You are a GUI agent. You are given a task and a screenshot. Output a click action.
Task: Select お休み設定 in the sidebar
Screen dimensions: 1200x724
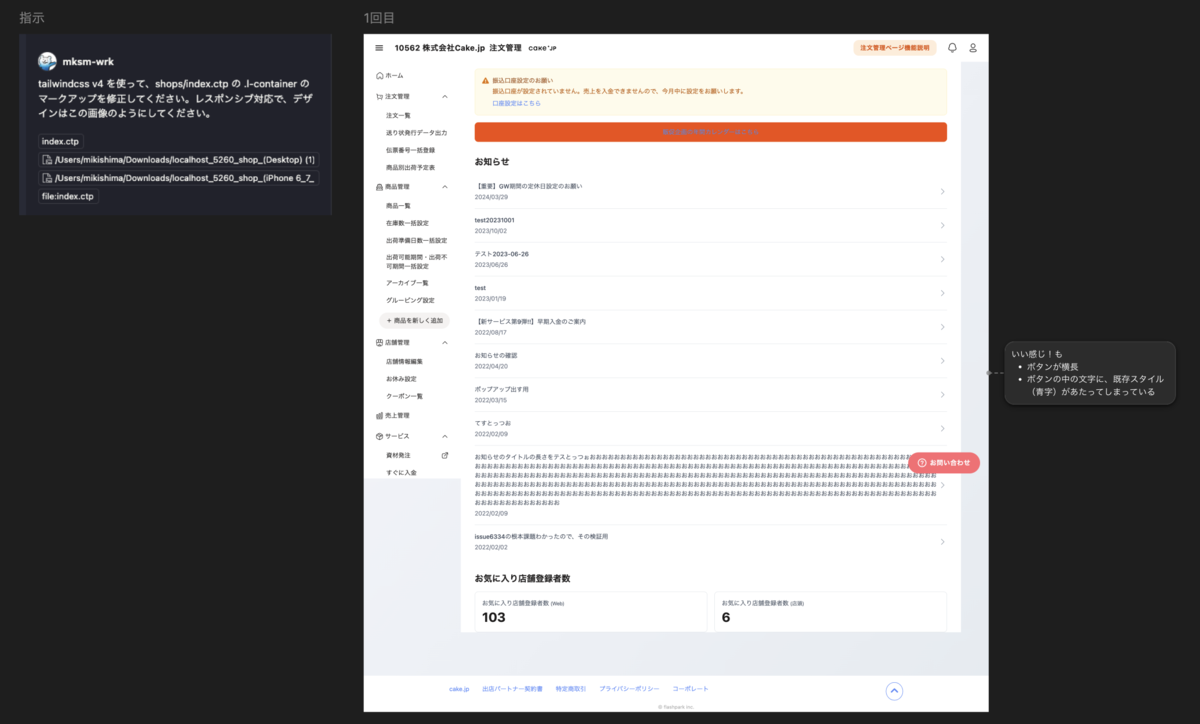[401, 379]
